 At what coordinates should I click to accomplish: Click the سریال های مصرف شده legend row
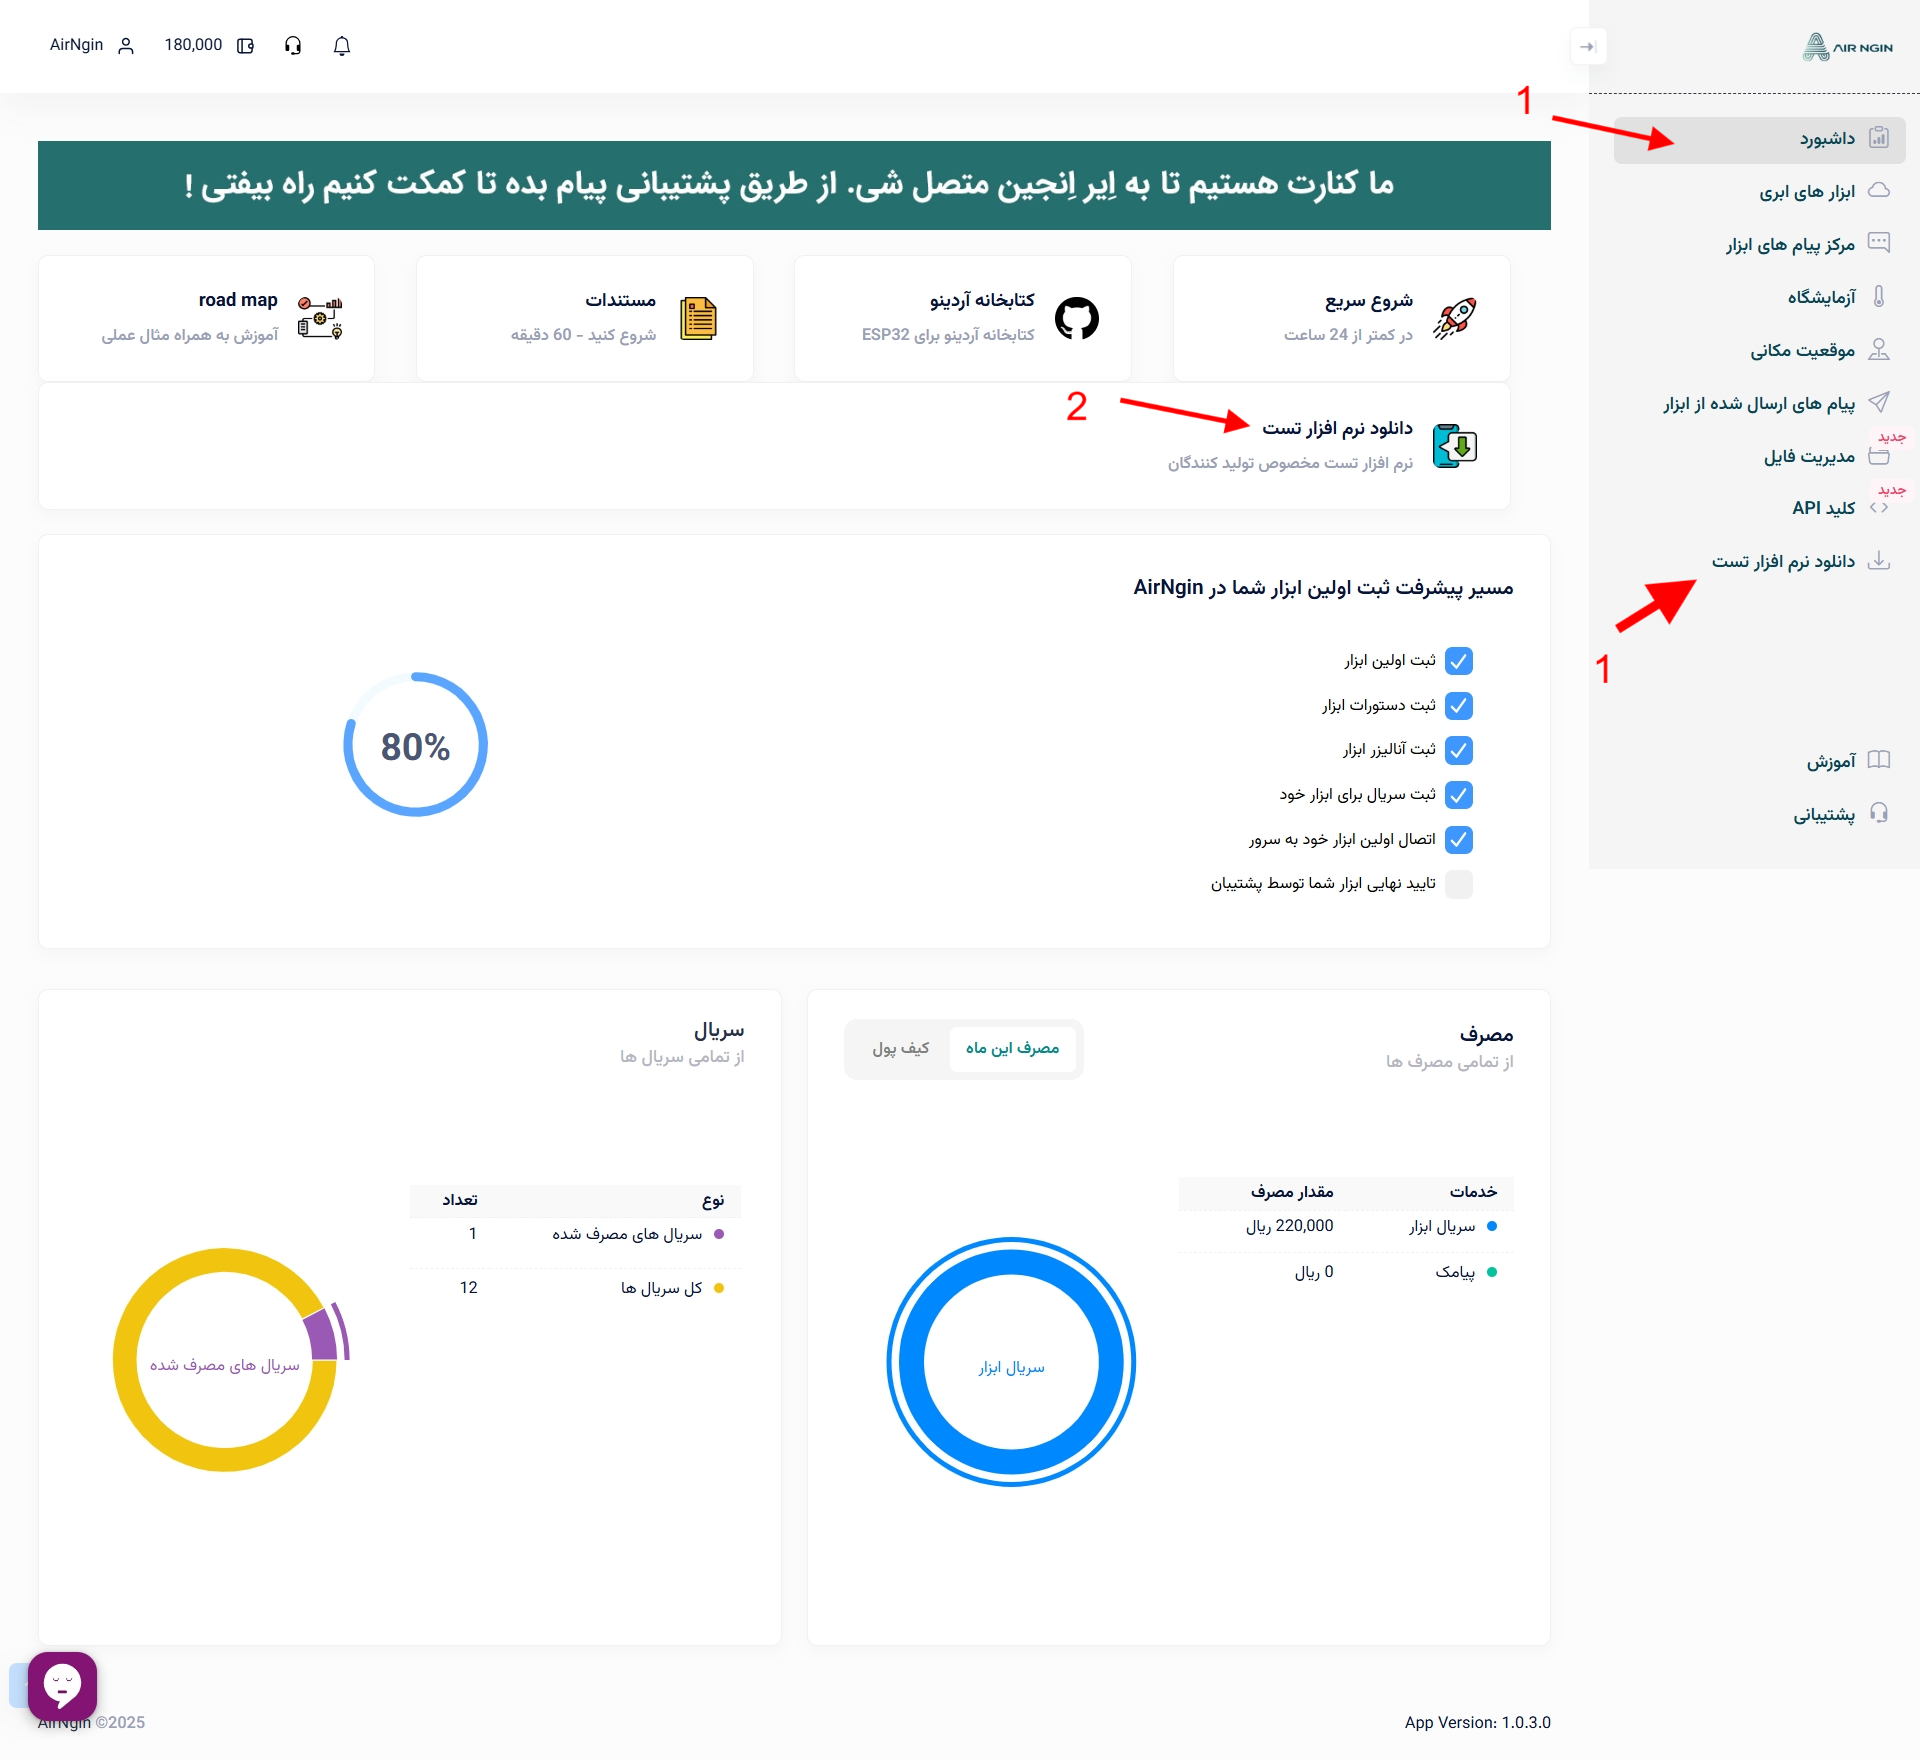point(575,1235)
